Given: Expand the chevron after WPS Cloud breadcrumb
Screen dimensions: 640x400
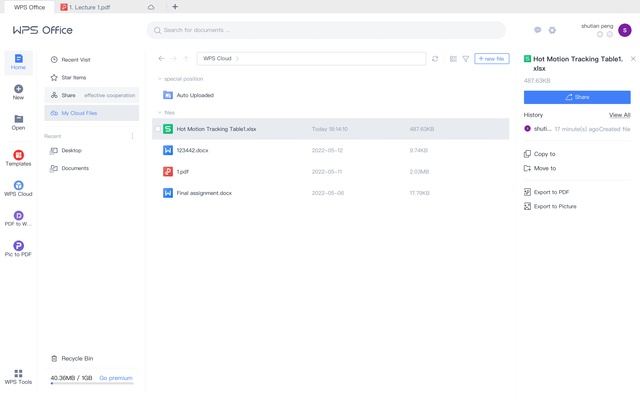Looking at the screenshot, I should point(237,59).
